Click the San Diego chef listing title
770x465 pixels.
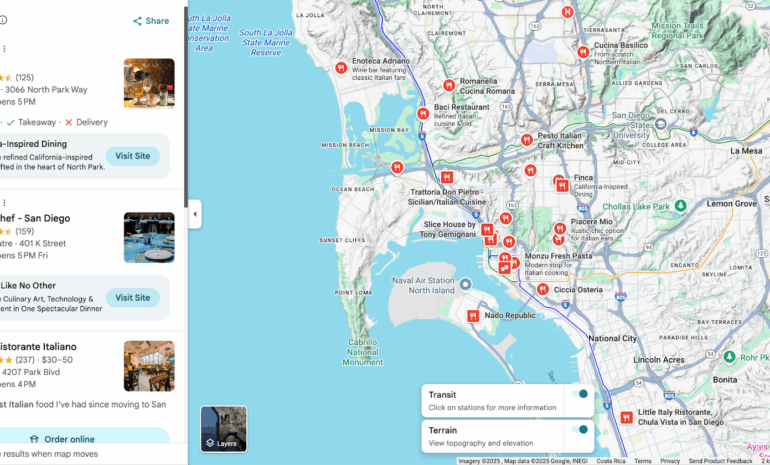35,218
